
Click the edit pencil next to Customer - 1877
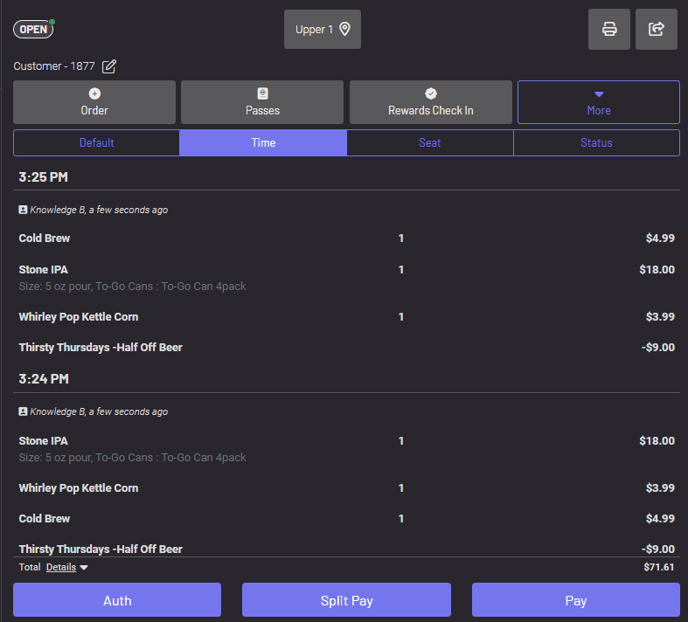coord(109,66)
